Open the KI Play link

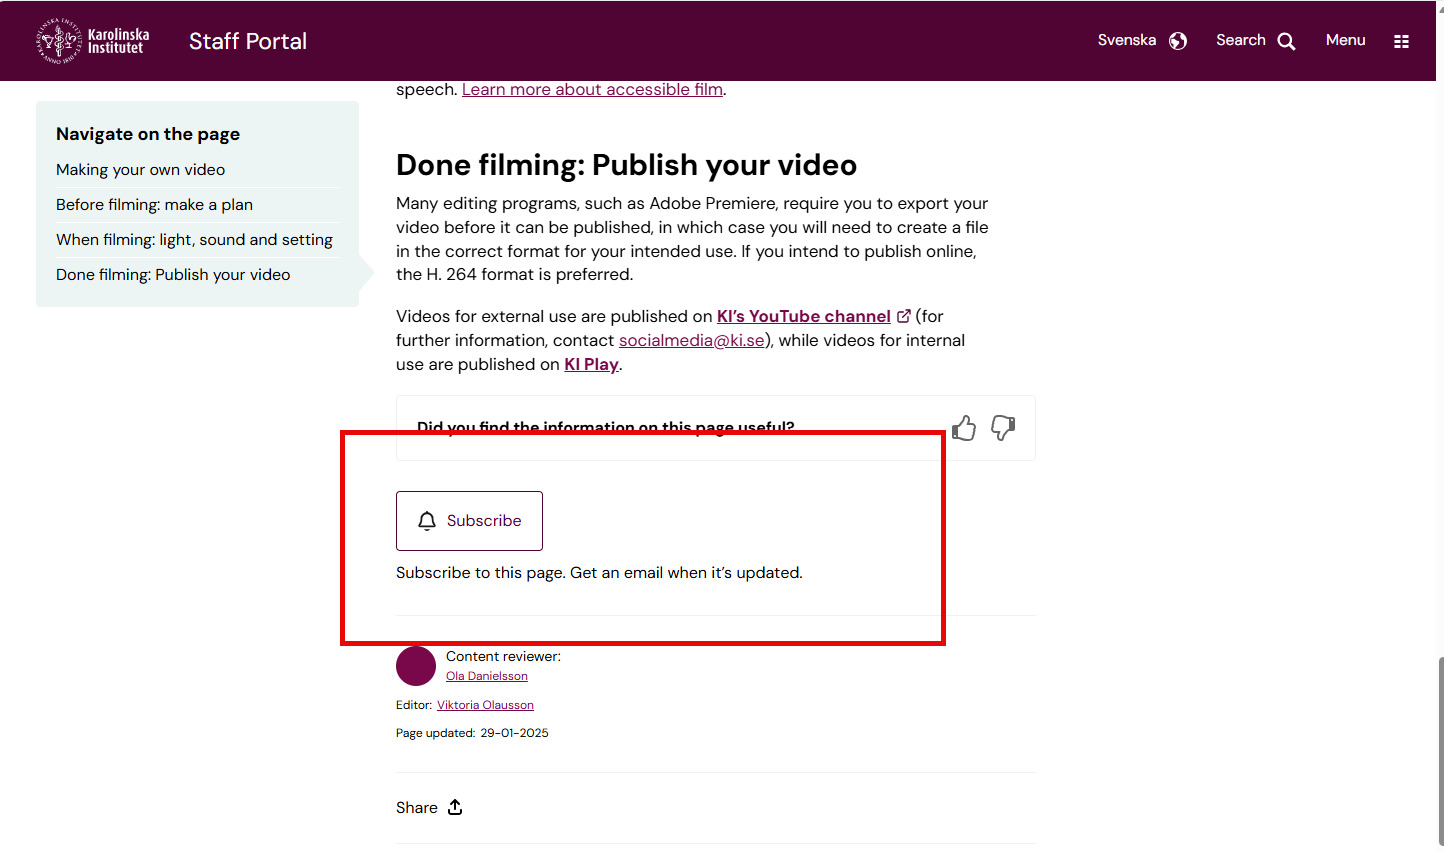click(x=590, y=363)
